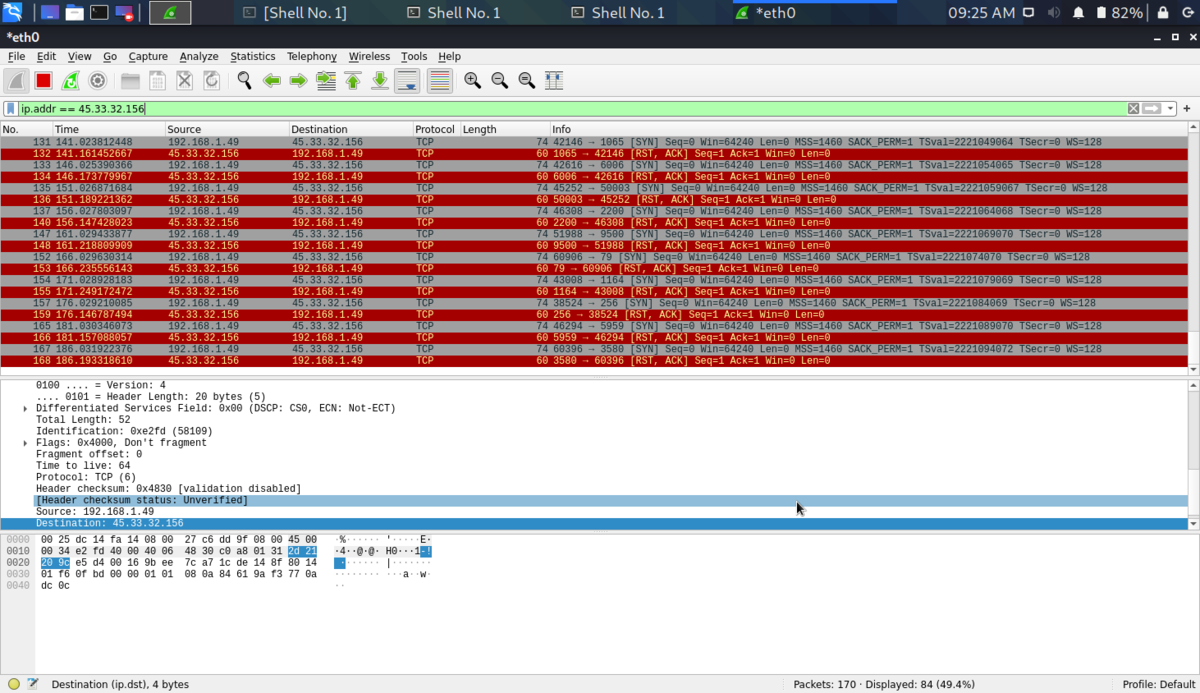The height and width of the screenshot is (693, 1200).
Task: Zoom in packet text icon
Action: pos(472,81)
